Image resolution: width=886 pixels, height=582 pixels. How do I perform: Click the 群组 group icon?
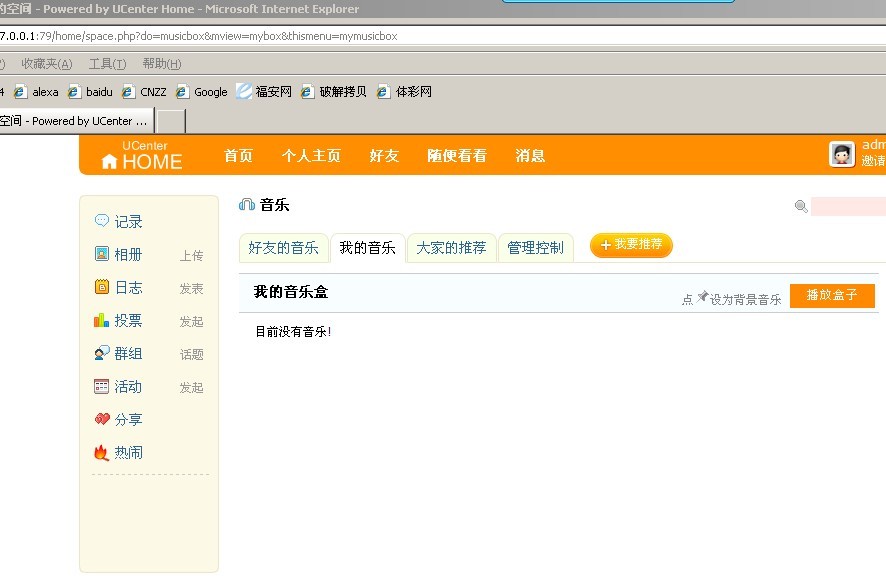point(102,353)
